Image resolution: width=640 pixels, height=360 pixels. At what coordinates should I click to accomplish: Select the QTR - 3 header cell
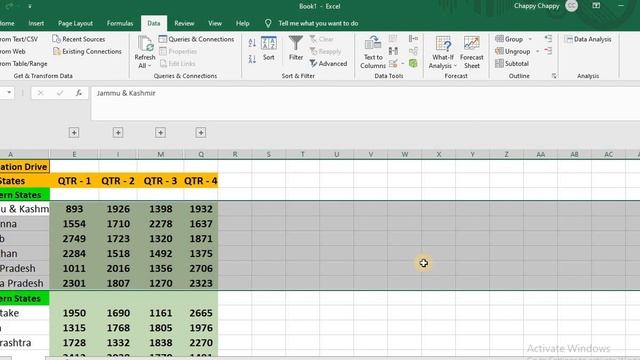click(160, 181)
